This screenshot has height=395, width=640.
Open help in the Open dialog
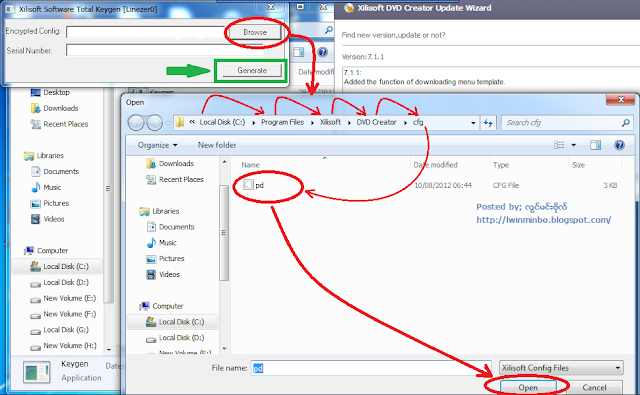click(619, 145)
